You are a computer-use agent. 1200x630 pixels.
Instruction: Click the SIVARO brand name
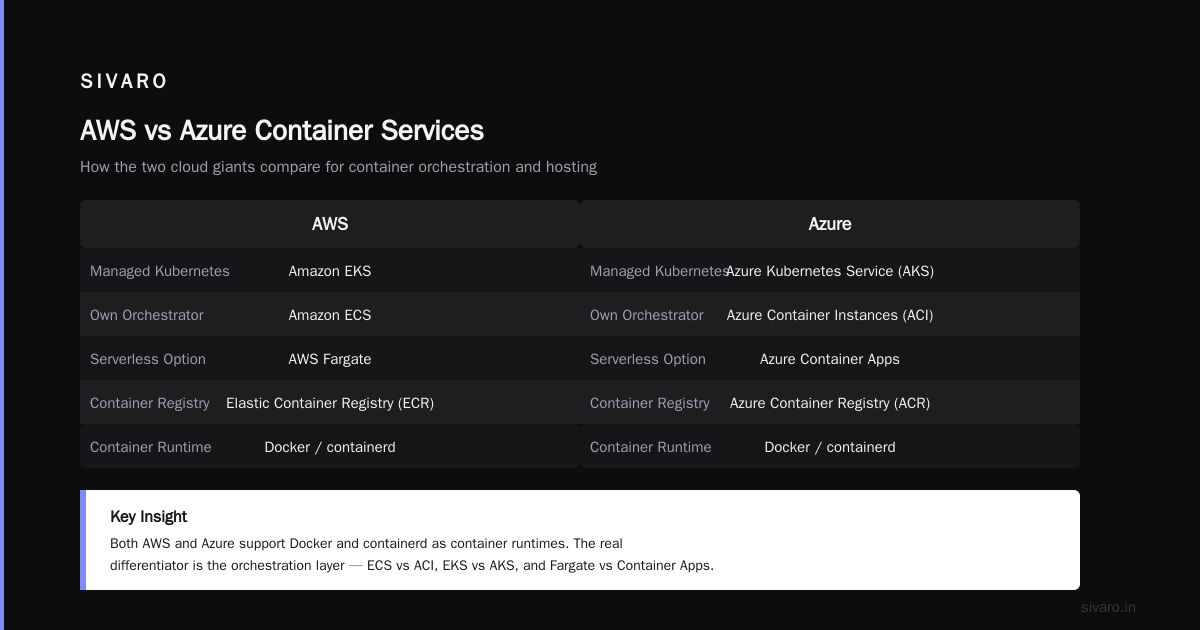pyautogui.click(x=124, y=81)
